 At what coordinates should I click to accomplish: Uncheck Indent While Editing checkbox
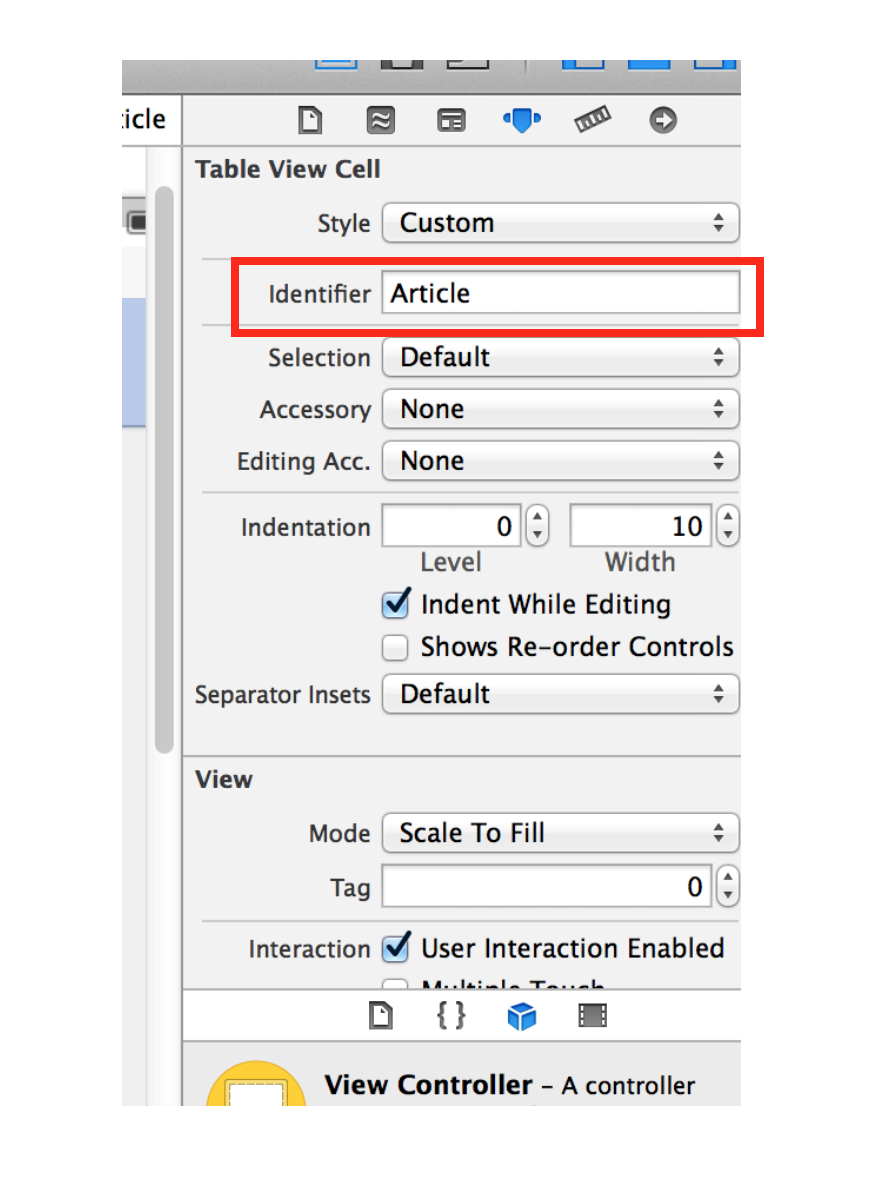click(x=396, y=604)
